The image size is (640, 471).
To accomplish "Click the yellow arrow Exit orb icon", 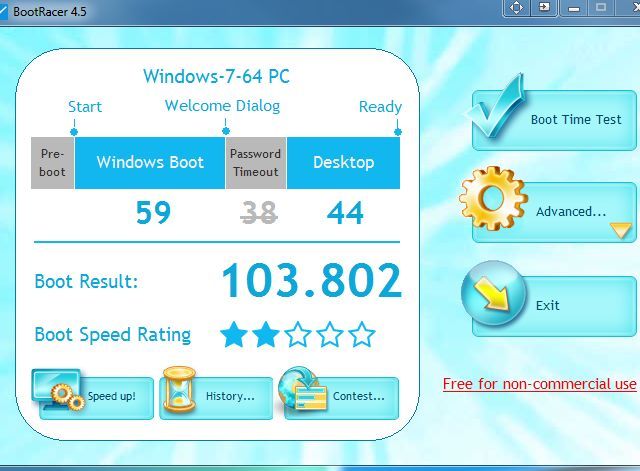I will point(493,293).
